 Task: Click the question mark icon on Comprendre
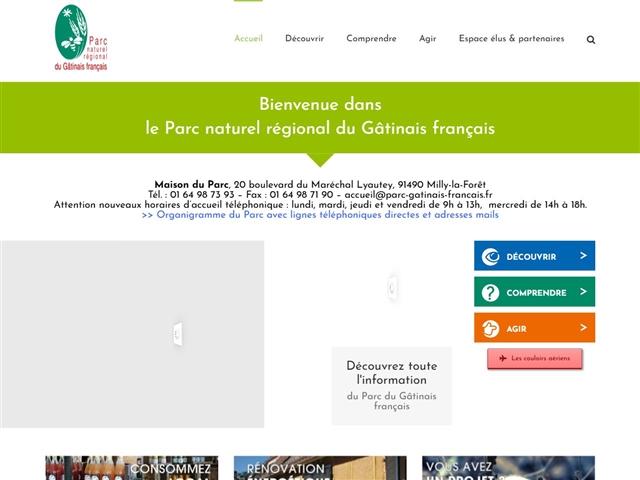490,293
